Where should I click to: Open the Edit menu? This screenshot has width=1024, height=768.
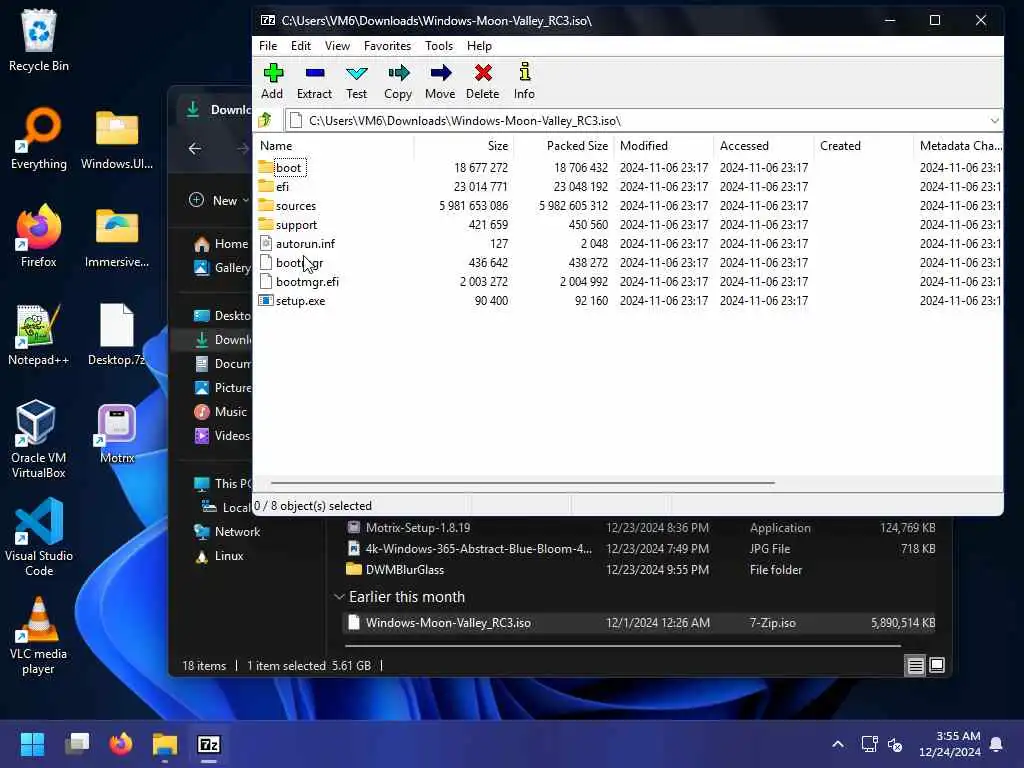click(300, 46)
